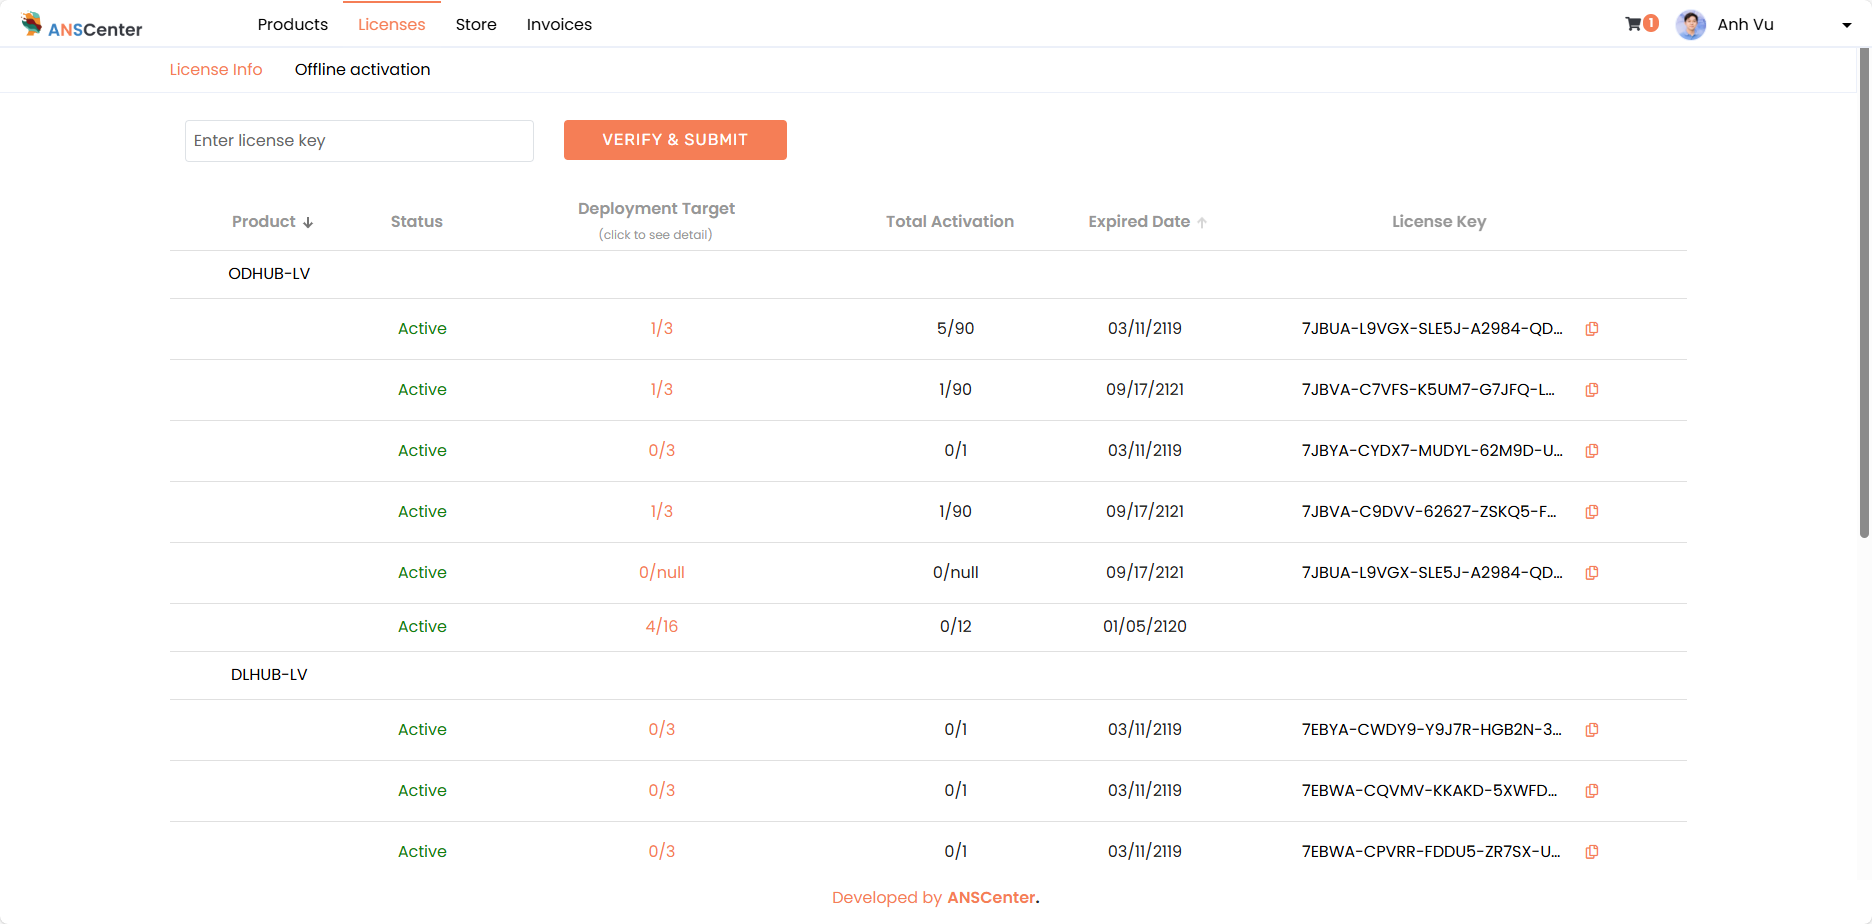Copy license key 7JBVA-C7VFS-K5UM7

[1592, 390]
